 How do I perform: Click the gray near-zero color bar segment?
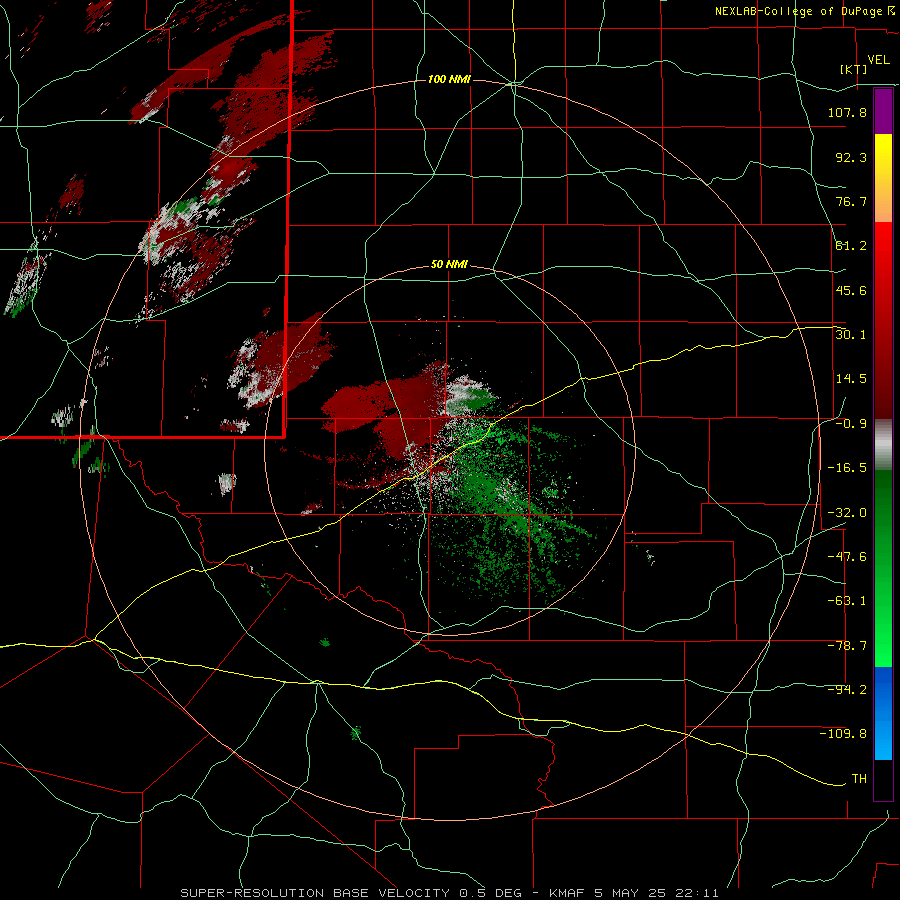(883, 445)
